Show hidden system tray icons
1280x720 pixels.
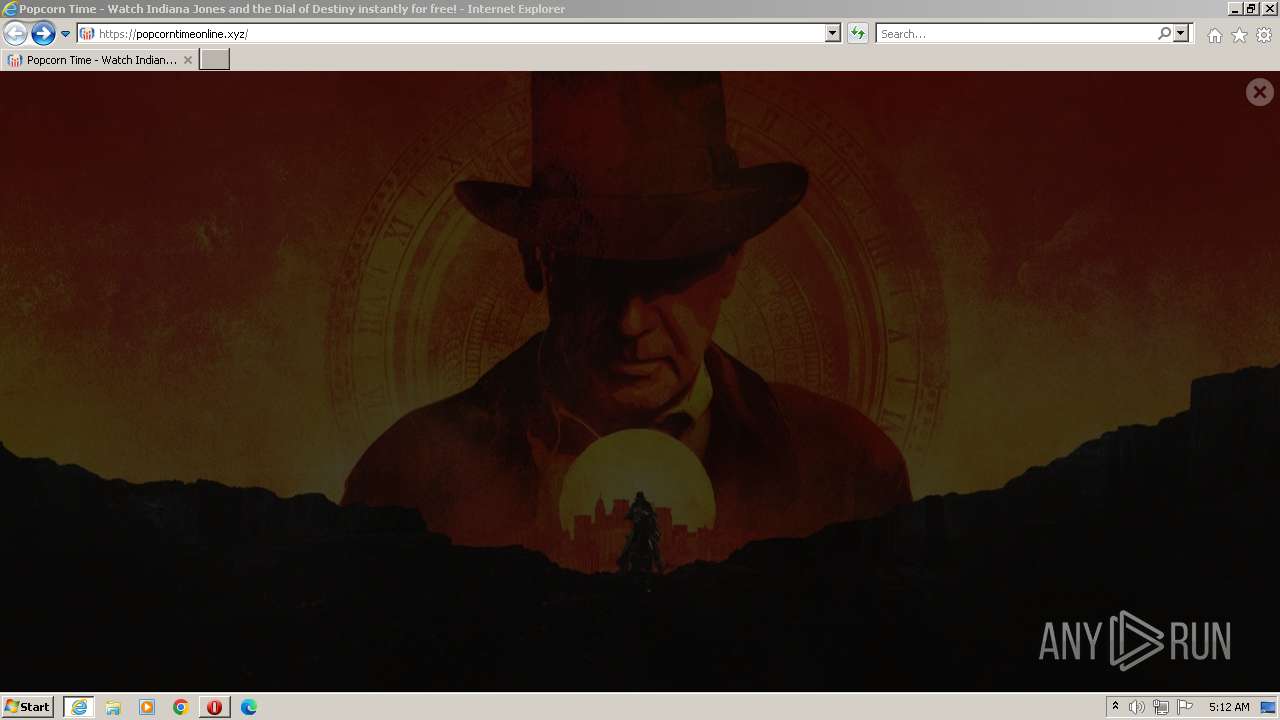[x=1115, y=707]
